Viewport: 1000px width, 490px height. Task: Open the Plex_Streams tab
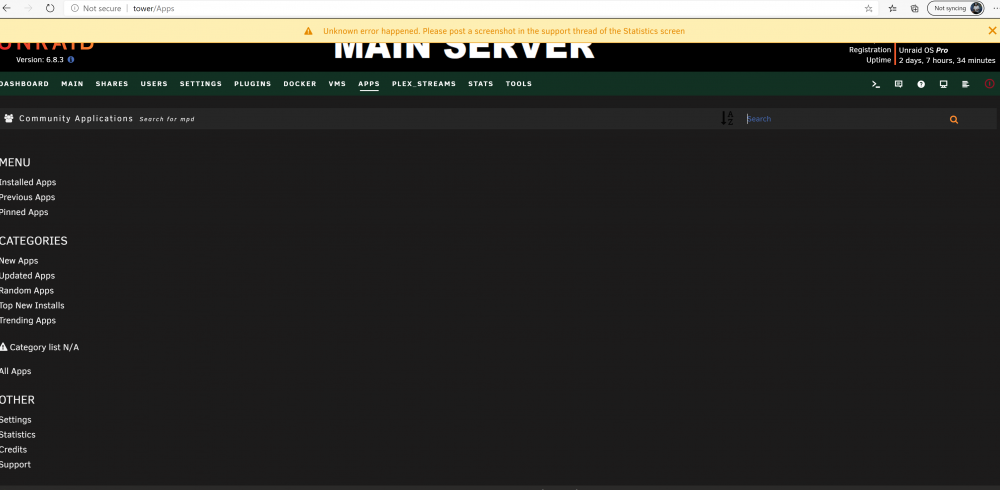click(x=423, y=84)
